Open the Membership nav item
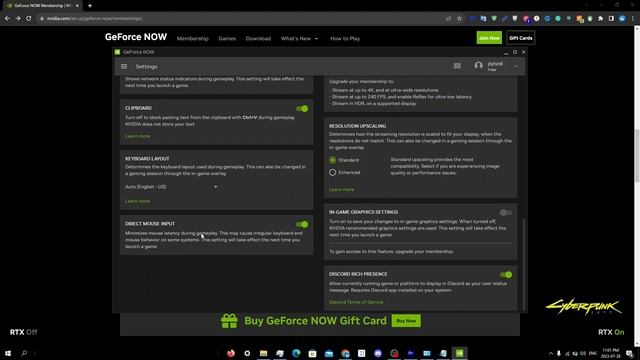 coord(193,38)
